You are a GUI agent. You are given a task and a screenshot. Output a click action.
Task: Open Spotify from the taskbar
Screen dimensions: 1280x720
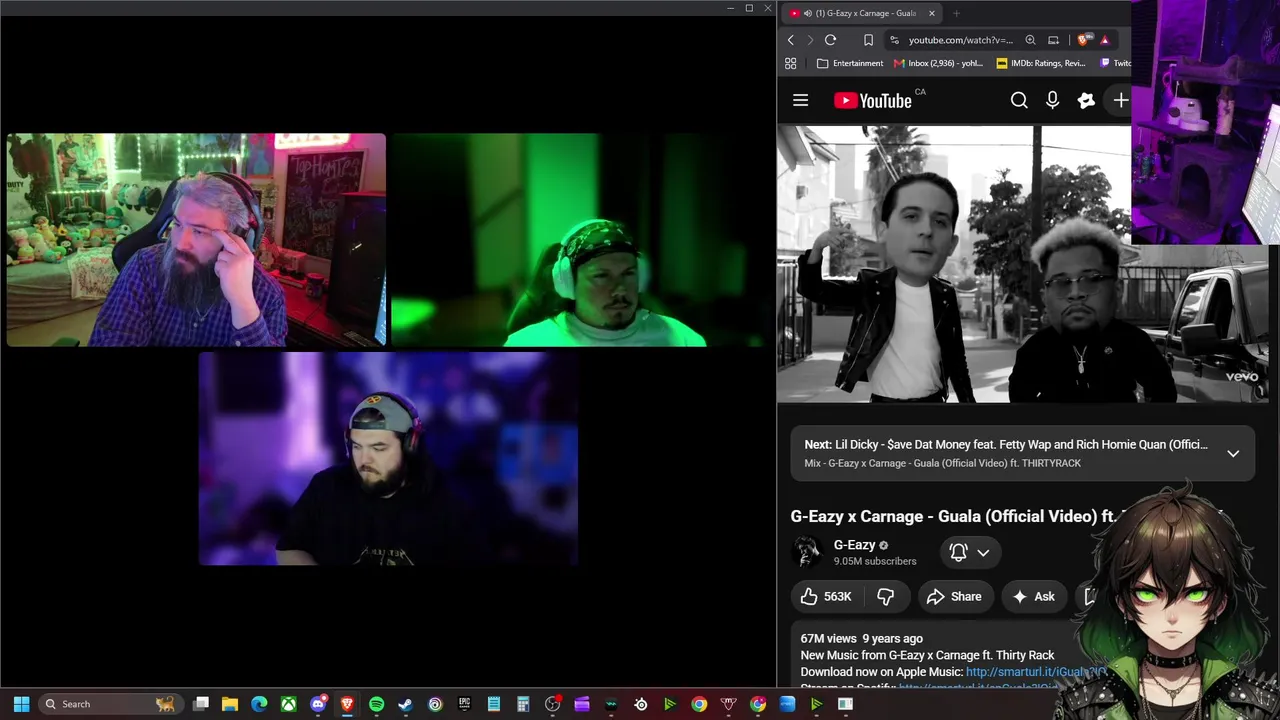(376, 704)
